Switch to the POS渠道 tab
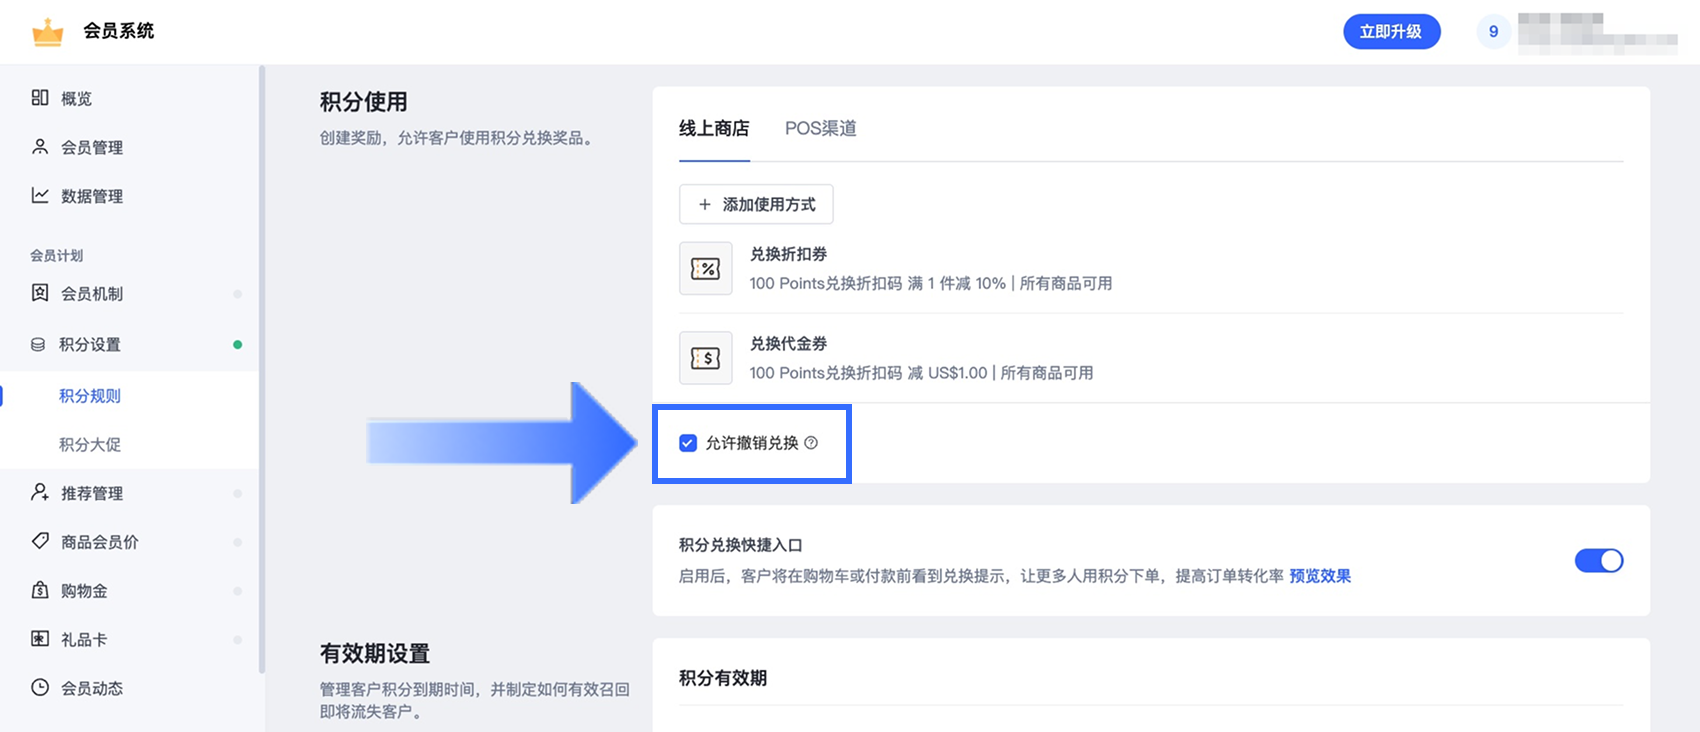1700x732 pixels. pos(821,129)
